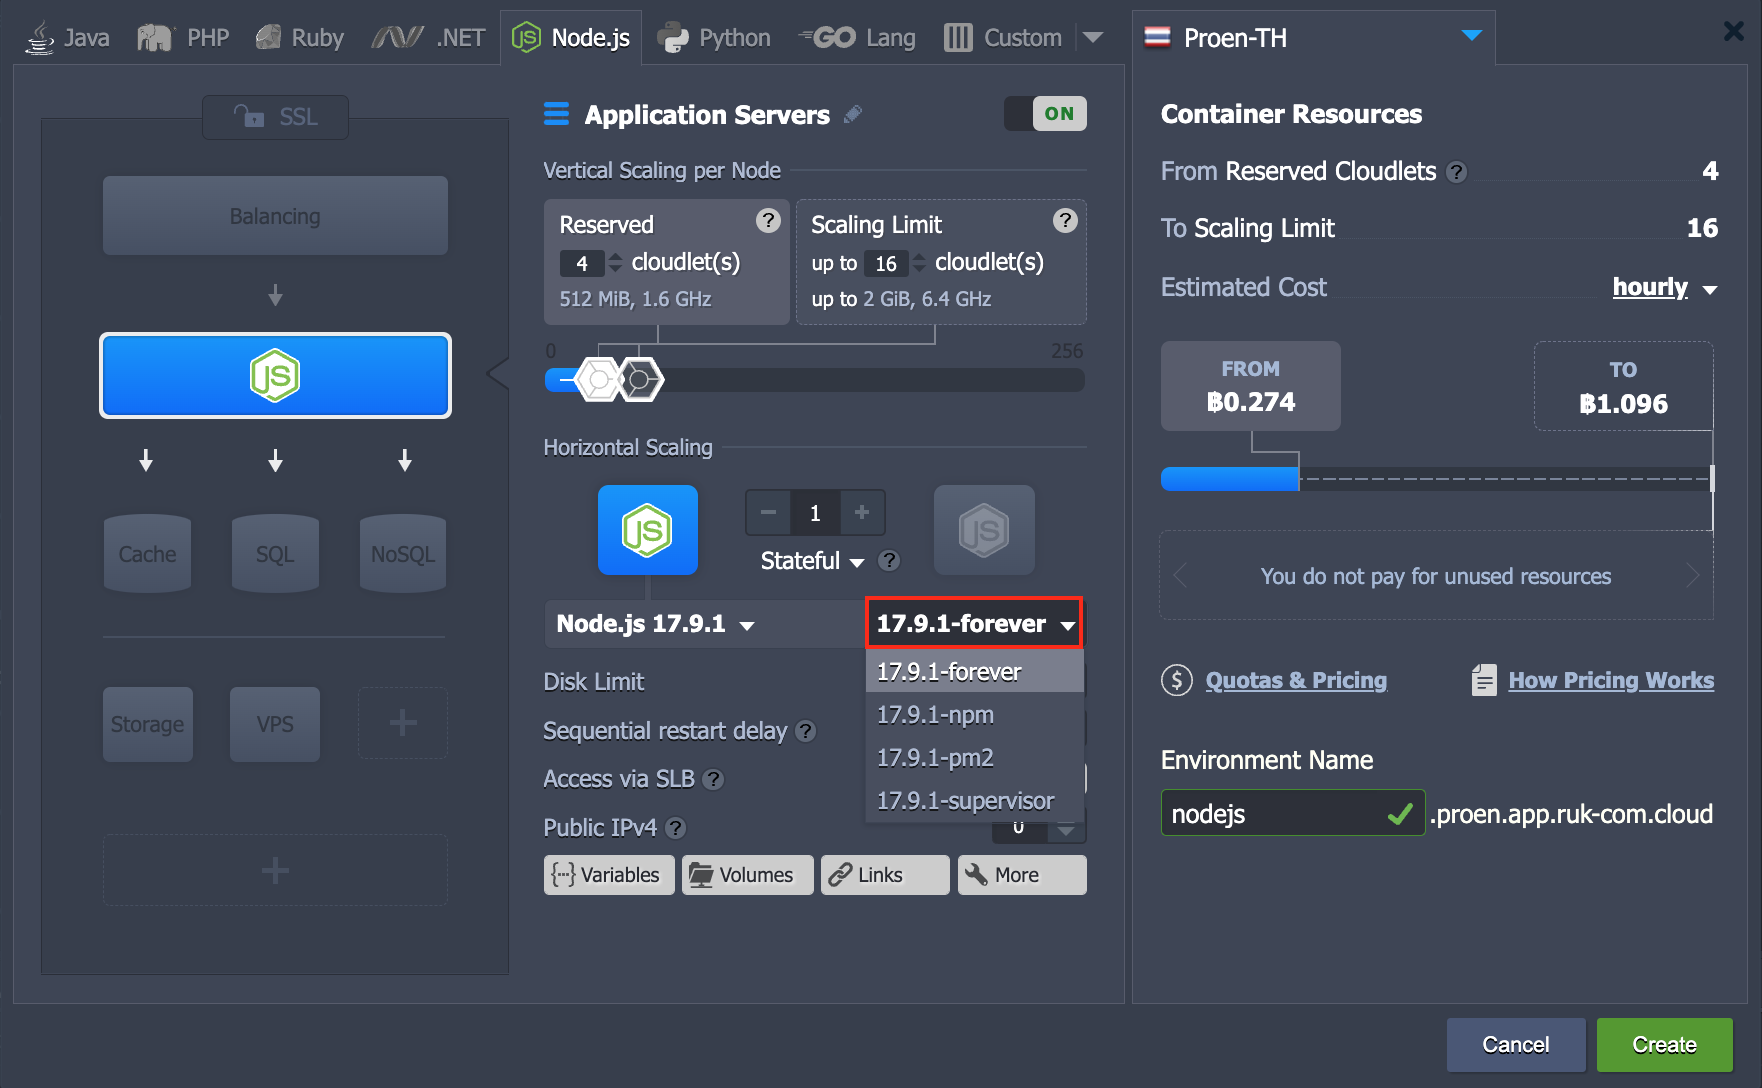Open the Application Servers layer menu icon

pos(556,114)
